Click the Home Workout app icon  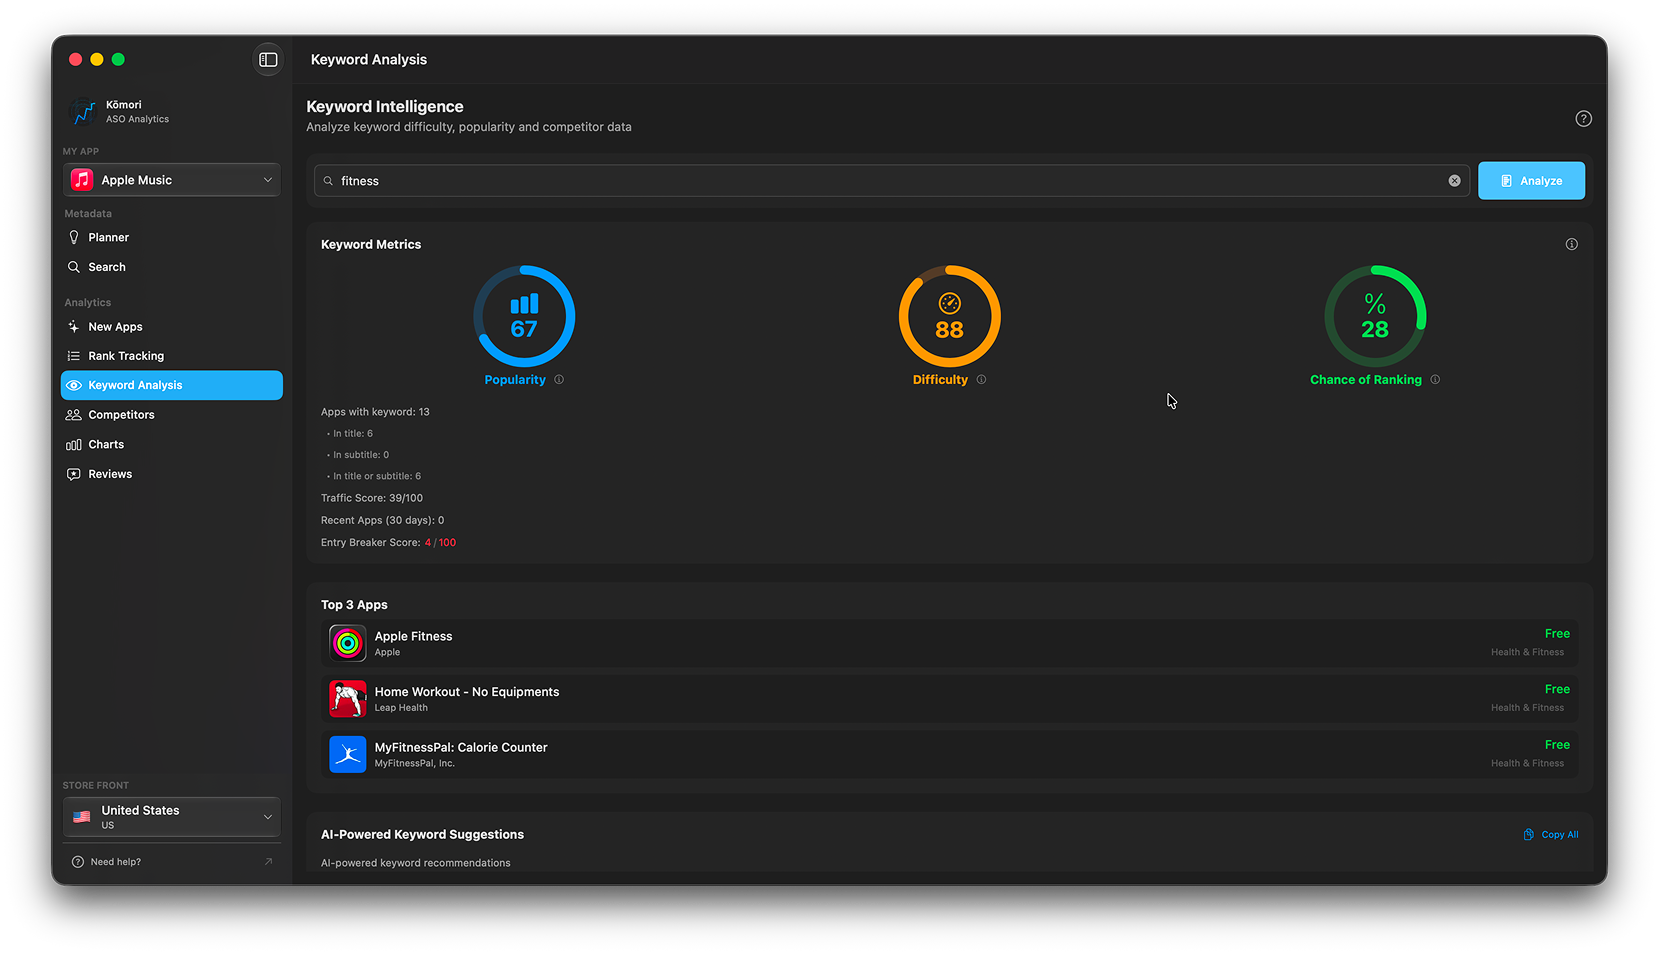point(348,699)
